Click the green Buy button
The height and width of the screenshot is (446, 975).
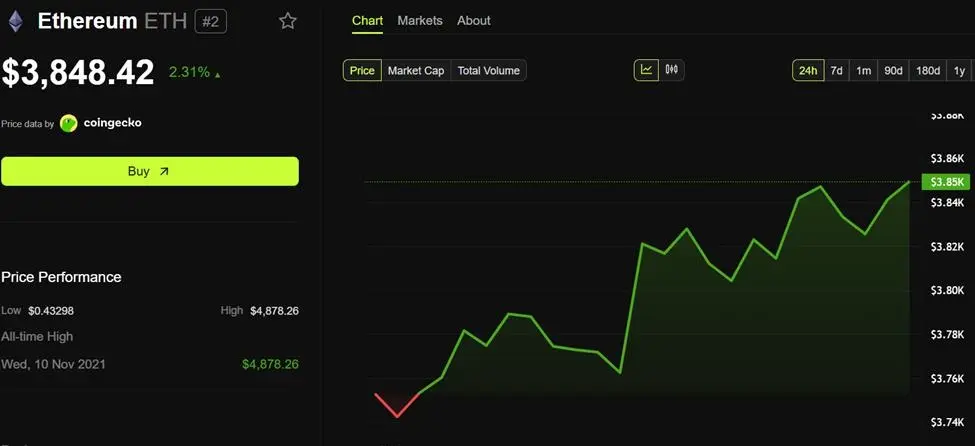coord(150,171)
